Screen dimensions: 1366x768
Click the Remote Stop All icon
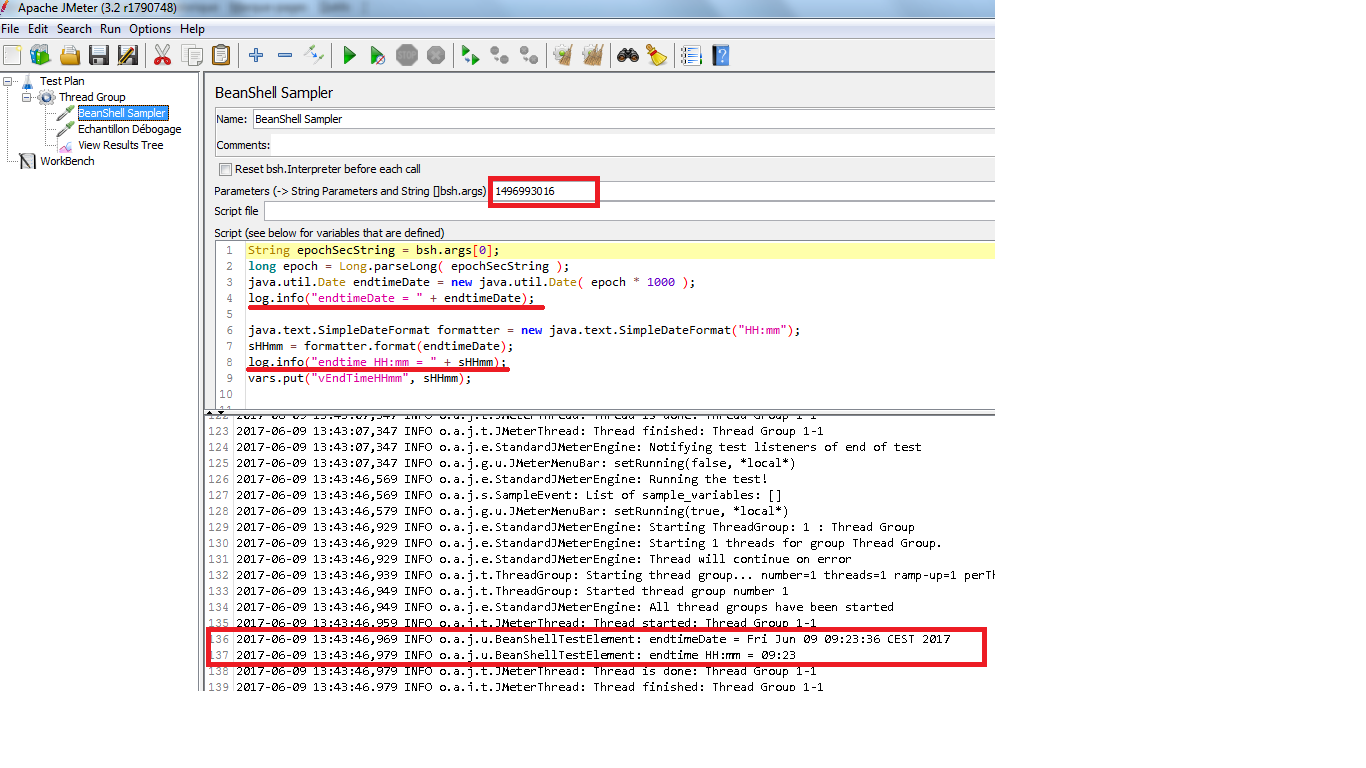[499, 55]
